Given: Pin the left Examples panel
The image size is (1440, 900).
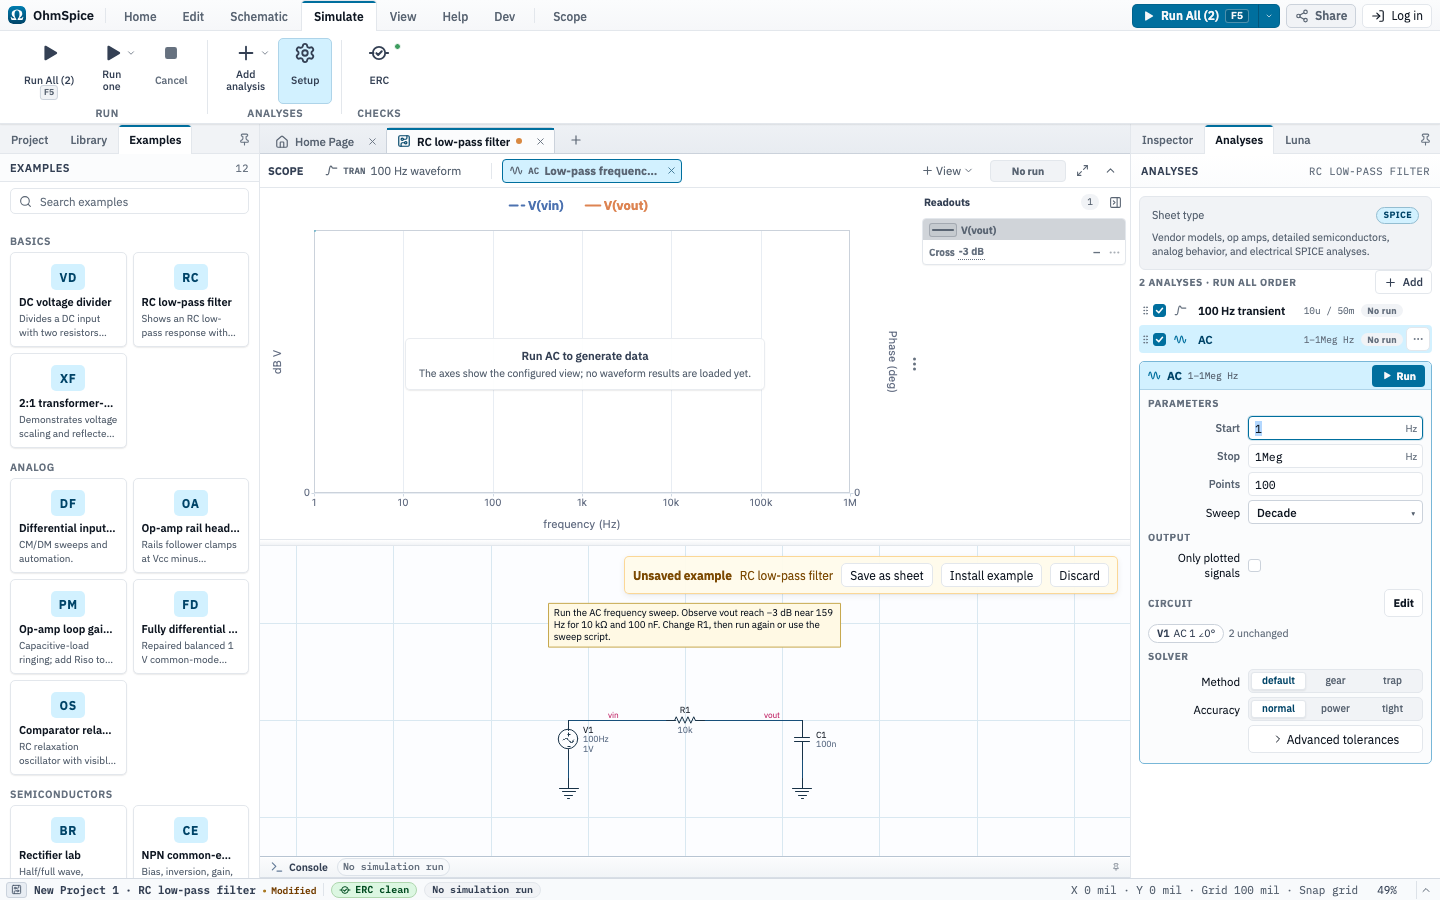Looking at the screenshot, I should click(x=244, y=140).
